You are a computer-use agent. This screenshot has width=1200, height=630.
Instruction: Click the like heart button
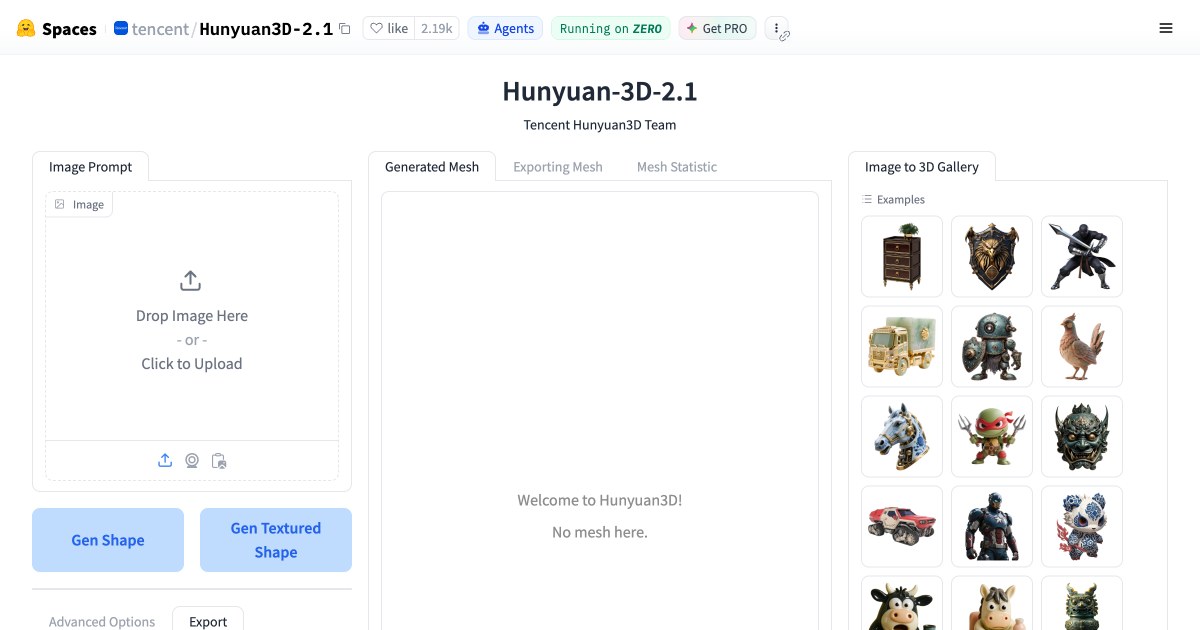[x=389, y=28]
